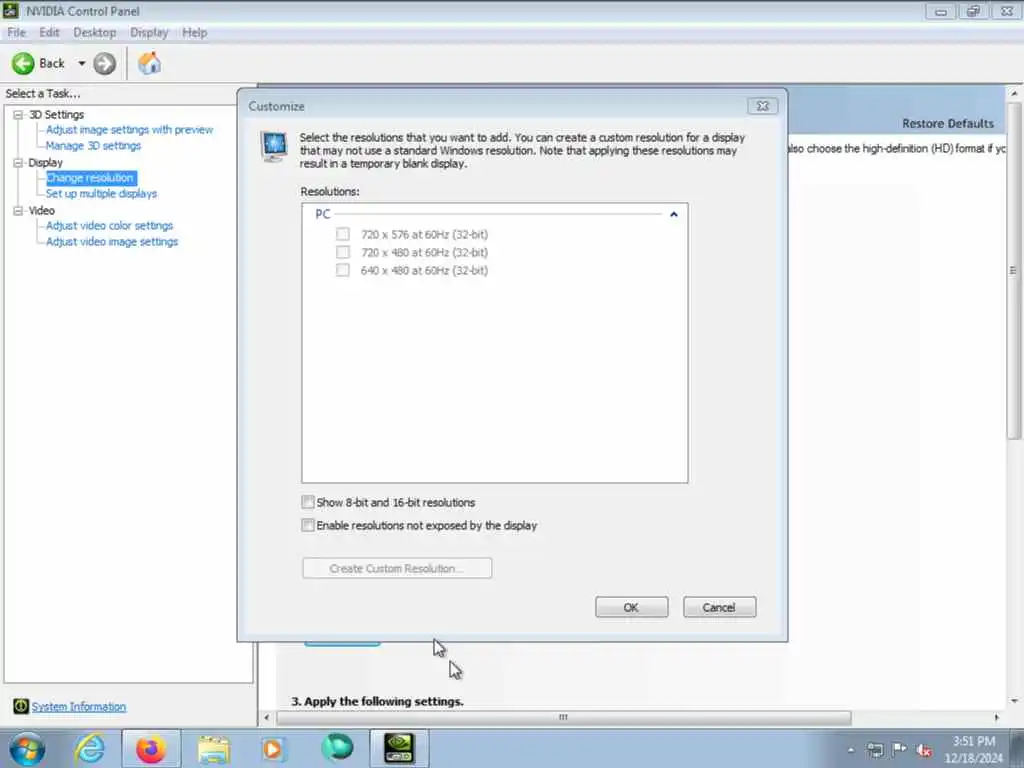This screenshot has width=1024, height=768.
Task: Click the volume muted tray icon
Action: point(924,750)
